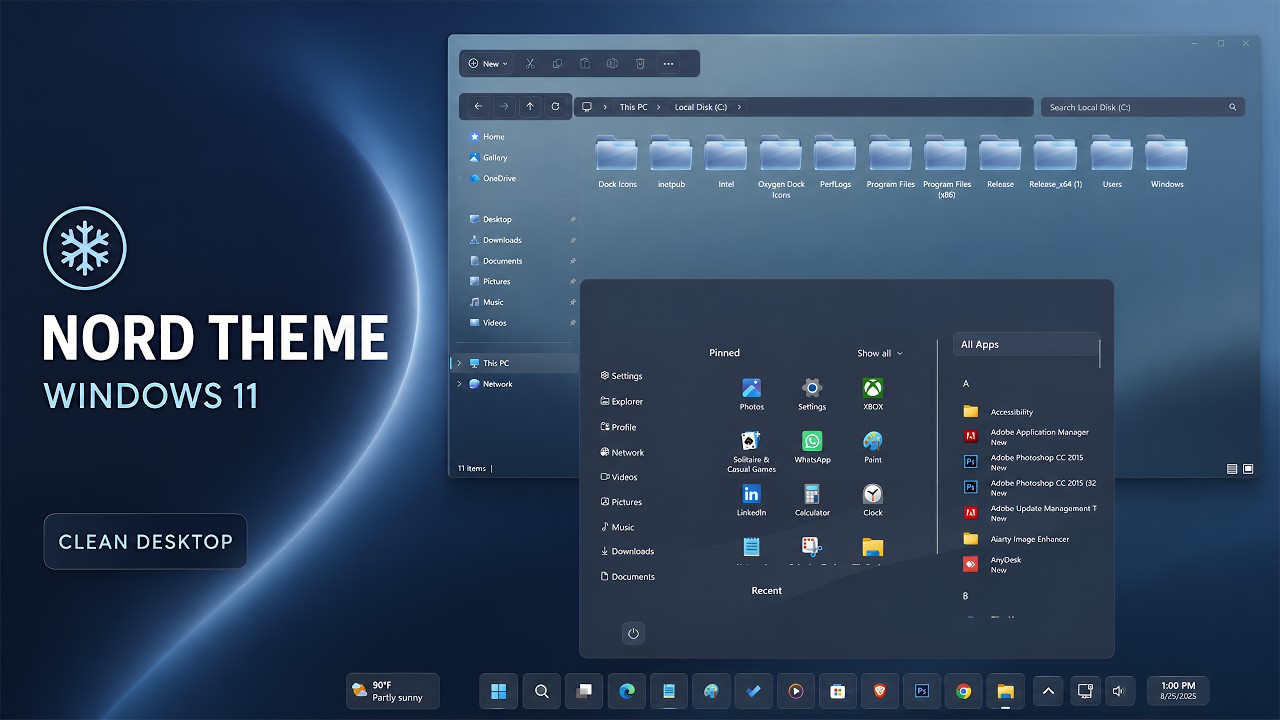Expand This PC node in Explorer sidebar
The height and width of the screenshot is (720, 1280).
coord(459,363)
